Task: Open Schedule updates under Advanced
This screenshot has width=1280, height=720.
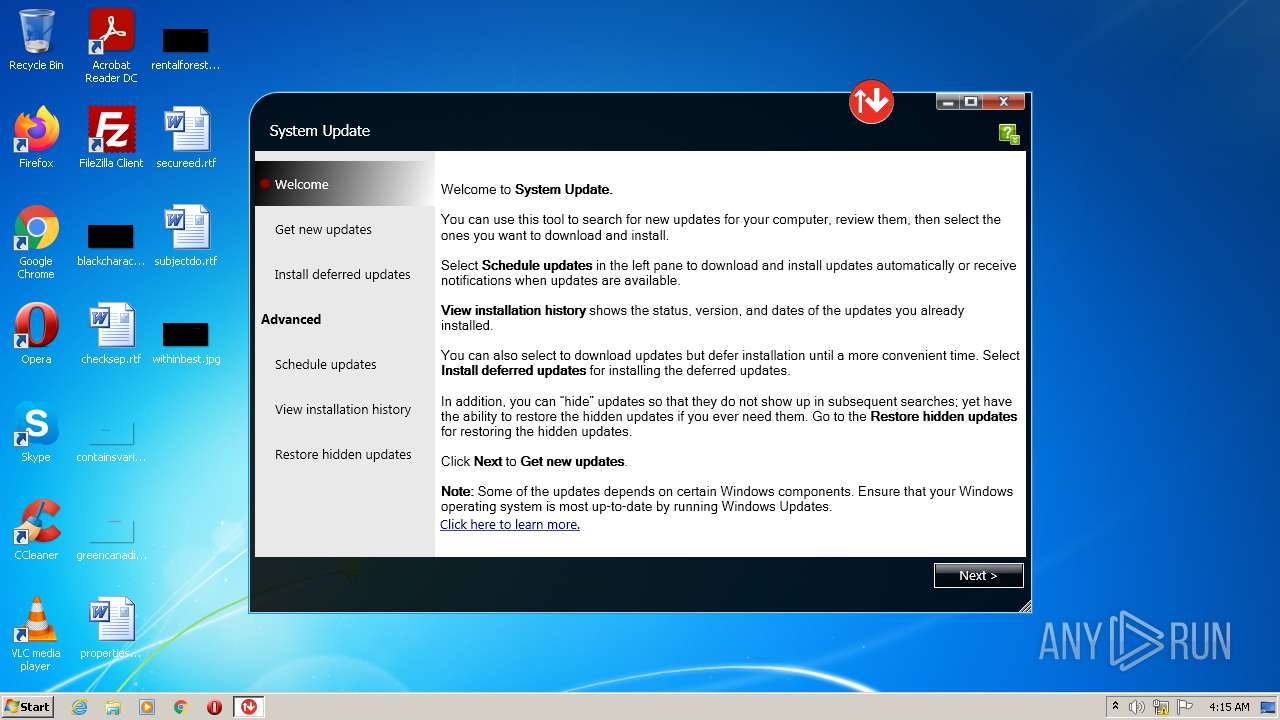Action: pos(345,364)
